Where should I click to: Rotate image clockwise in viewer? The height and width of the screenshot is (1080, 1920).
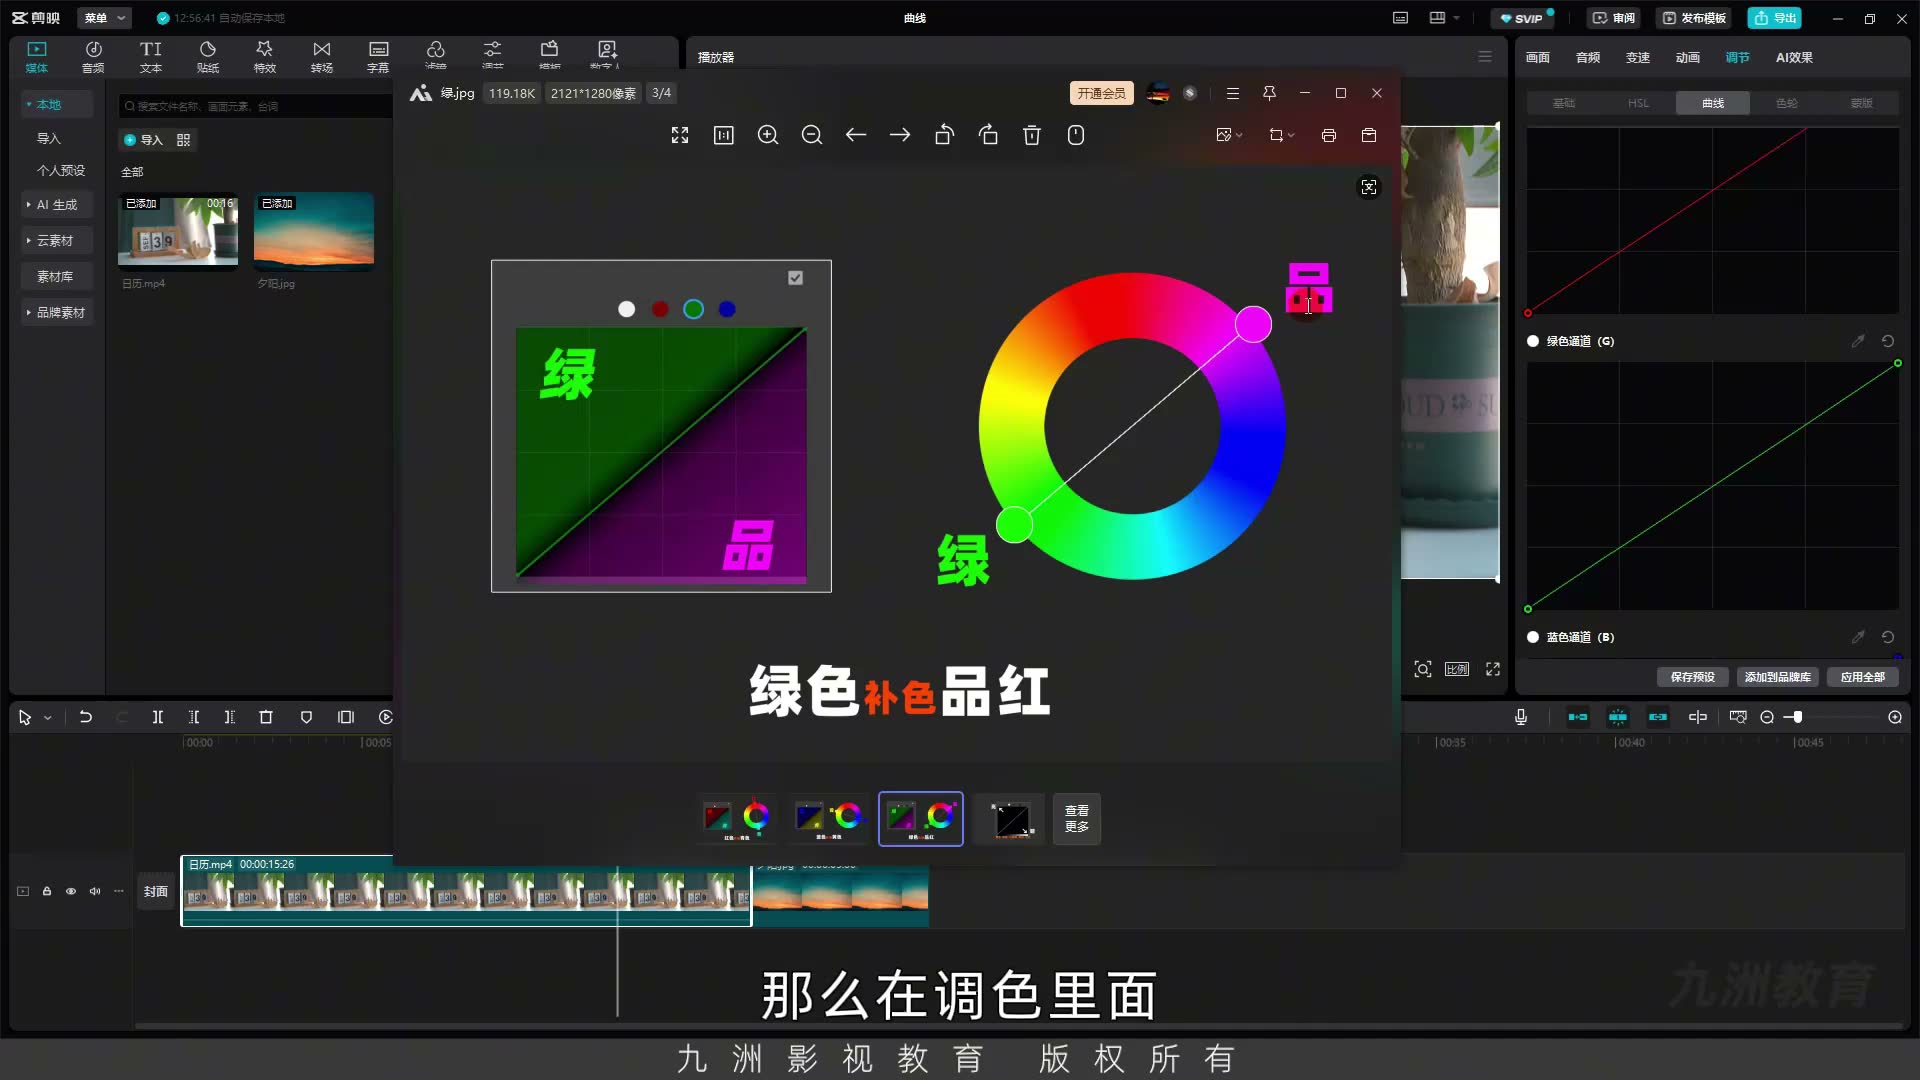[988, 135]
